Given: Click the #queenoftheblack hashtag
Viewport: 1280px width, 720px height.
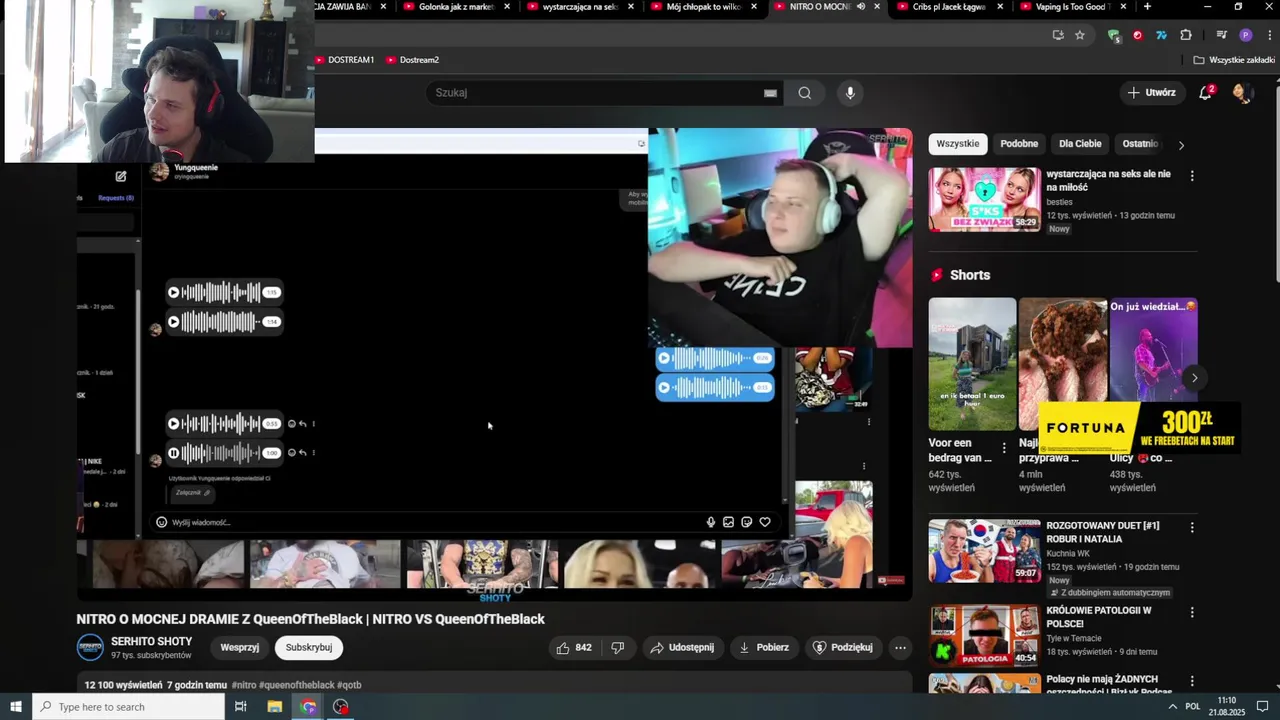Looking at the screenshot, I should [x=298, y=685].
